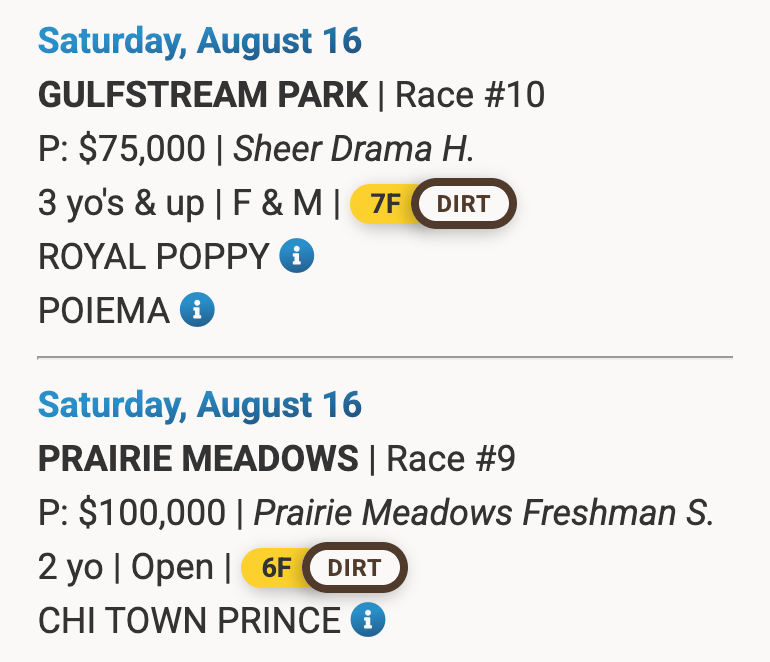Click the DIRT badge in the Prairie Meadows race
Viewport: 770px width, 662px height.
[x=355, y=568]
